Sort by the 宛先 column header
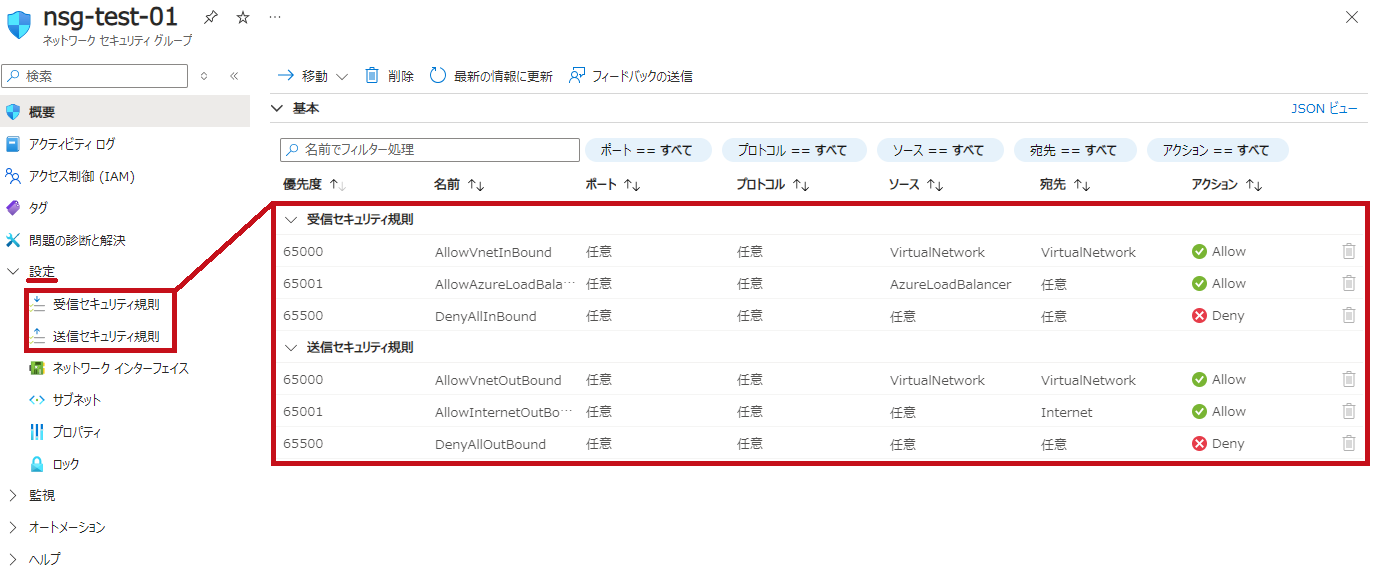The image size is (1375, 572). point(1065,185)
